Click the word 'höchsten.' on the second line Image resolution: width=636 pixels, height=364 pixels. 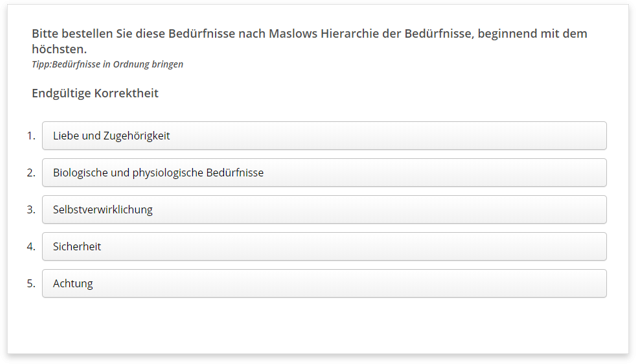point(59,49)
